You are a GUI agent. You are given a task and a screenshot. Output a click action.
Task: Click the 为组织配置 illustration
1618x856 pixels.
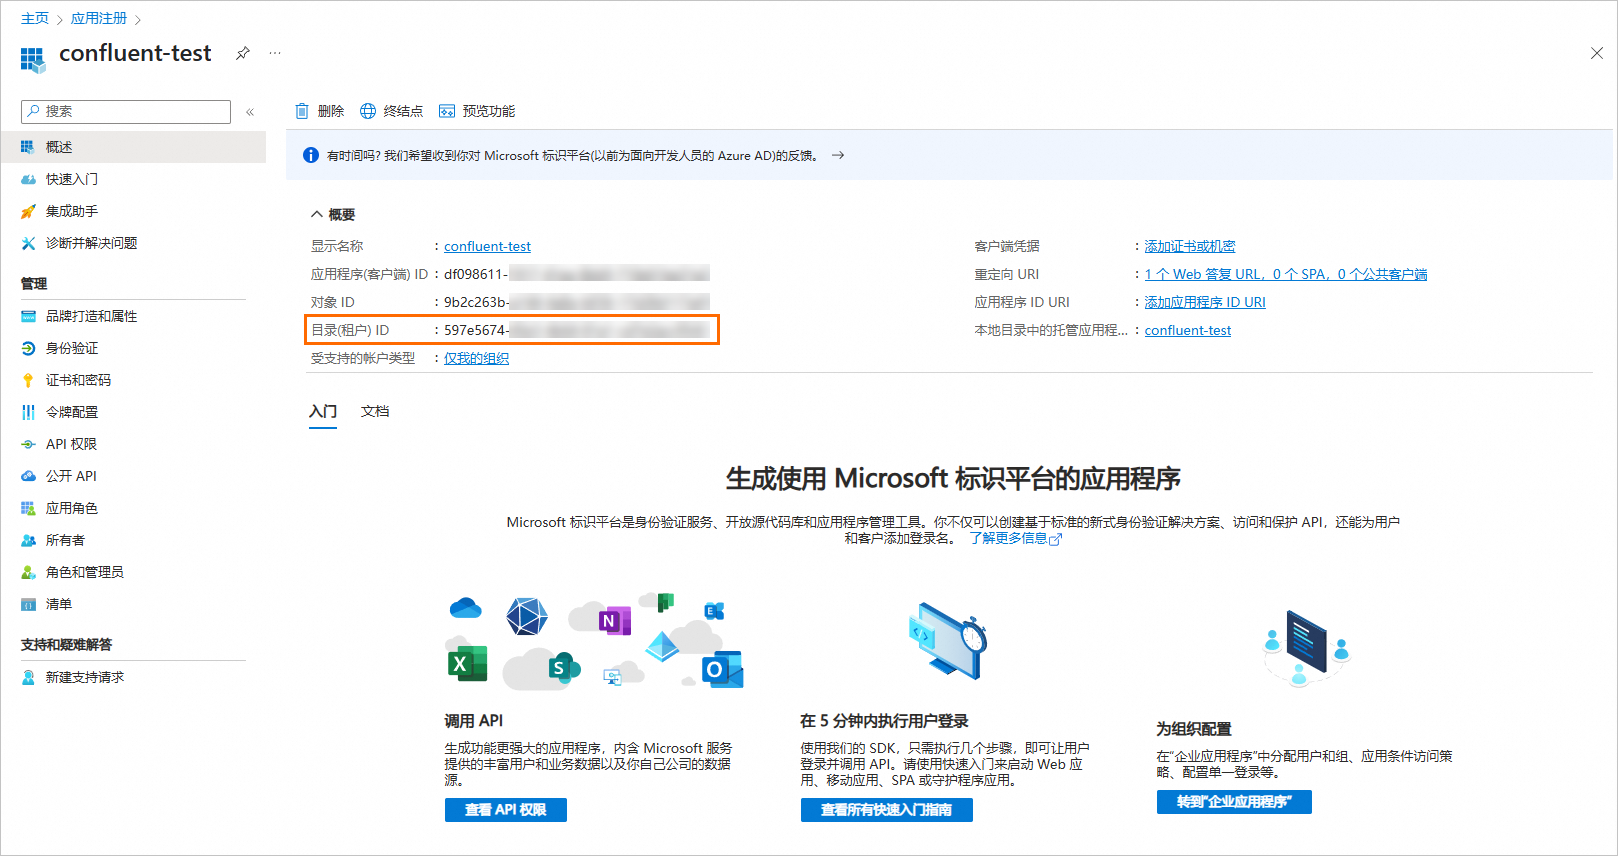pyautogui.click(x=1306, y=647)
